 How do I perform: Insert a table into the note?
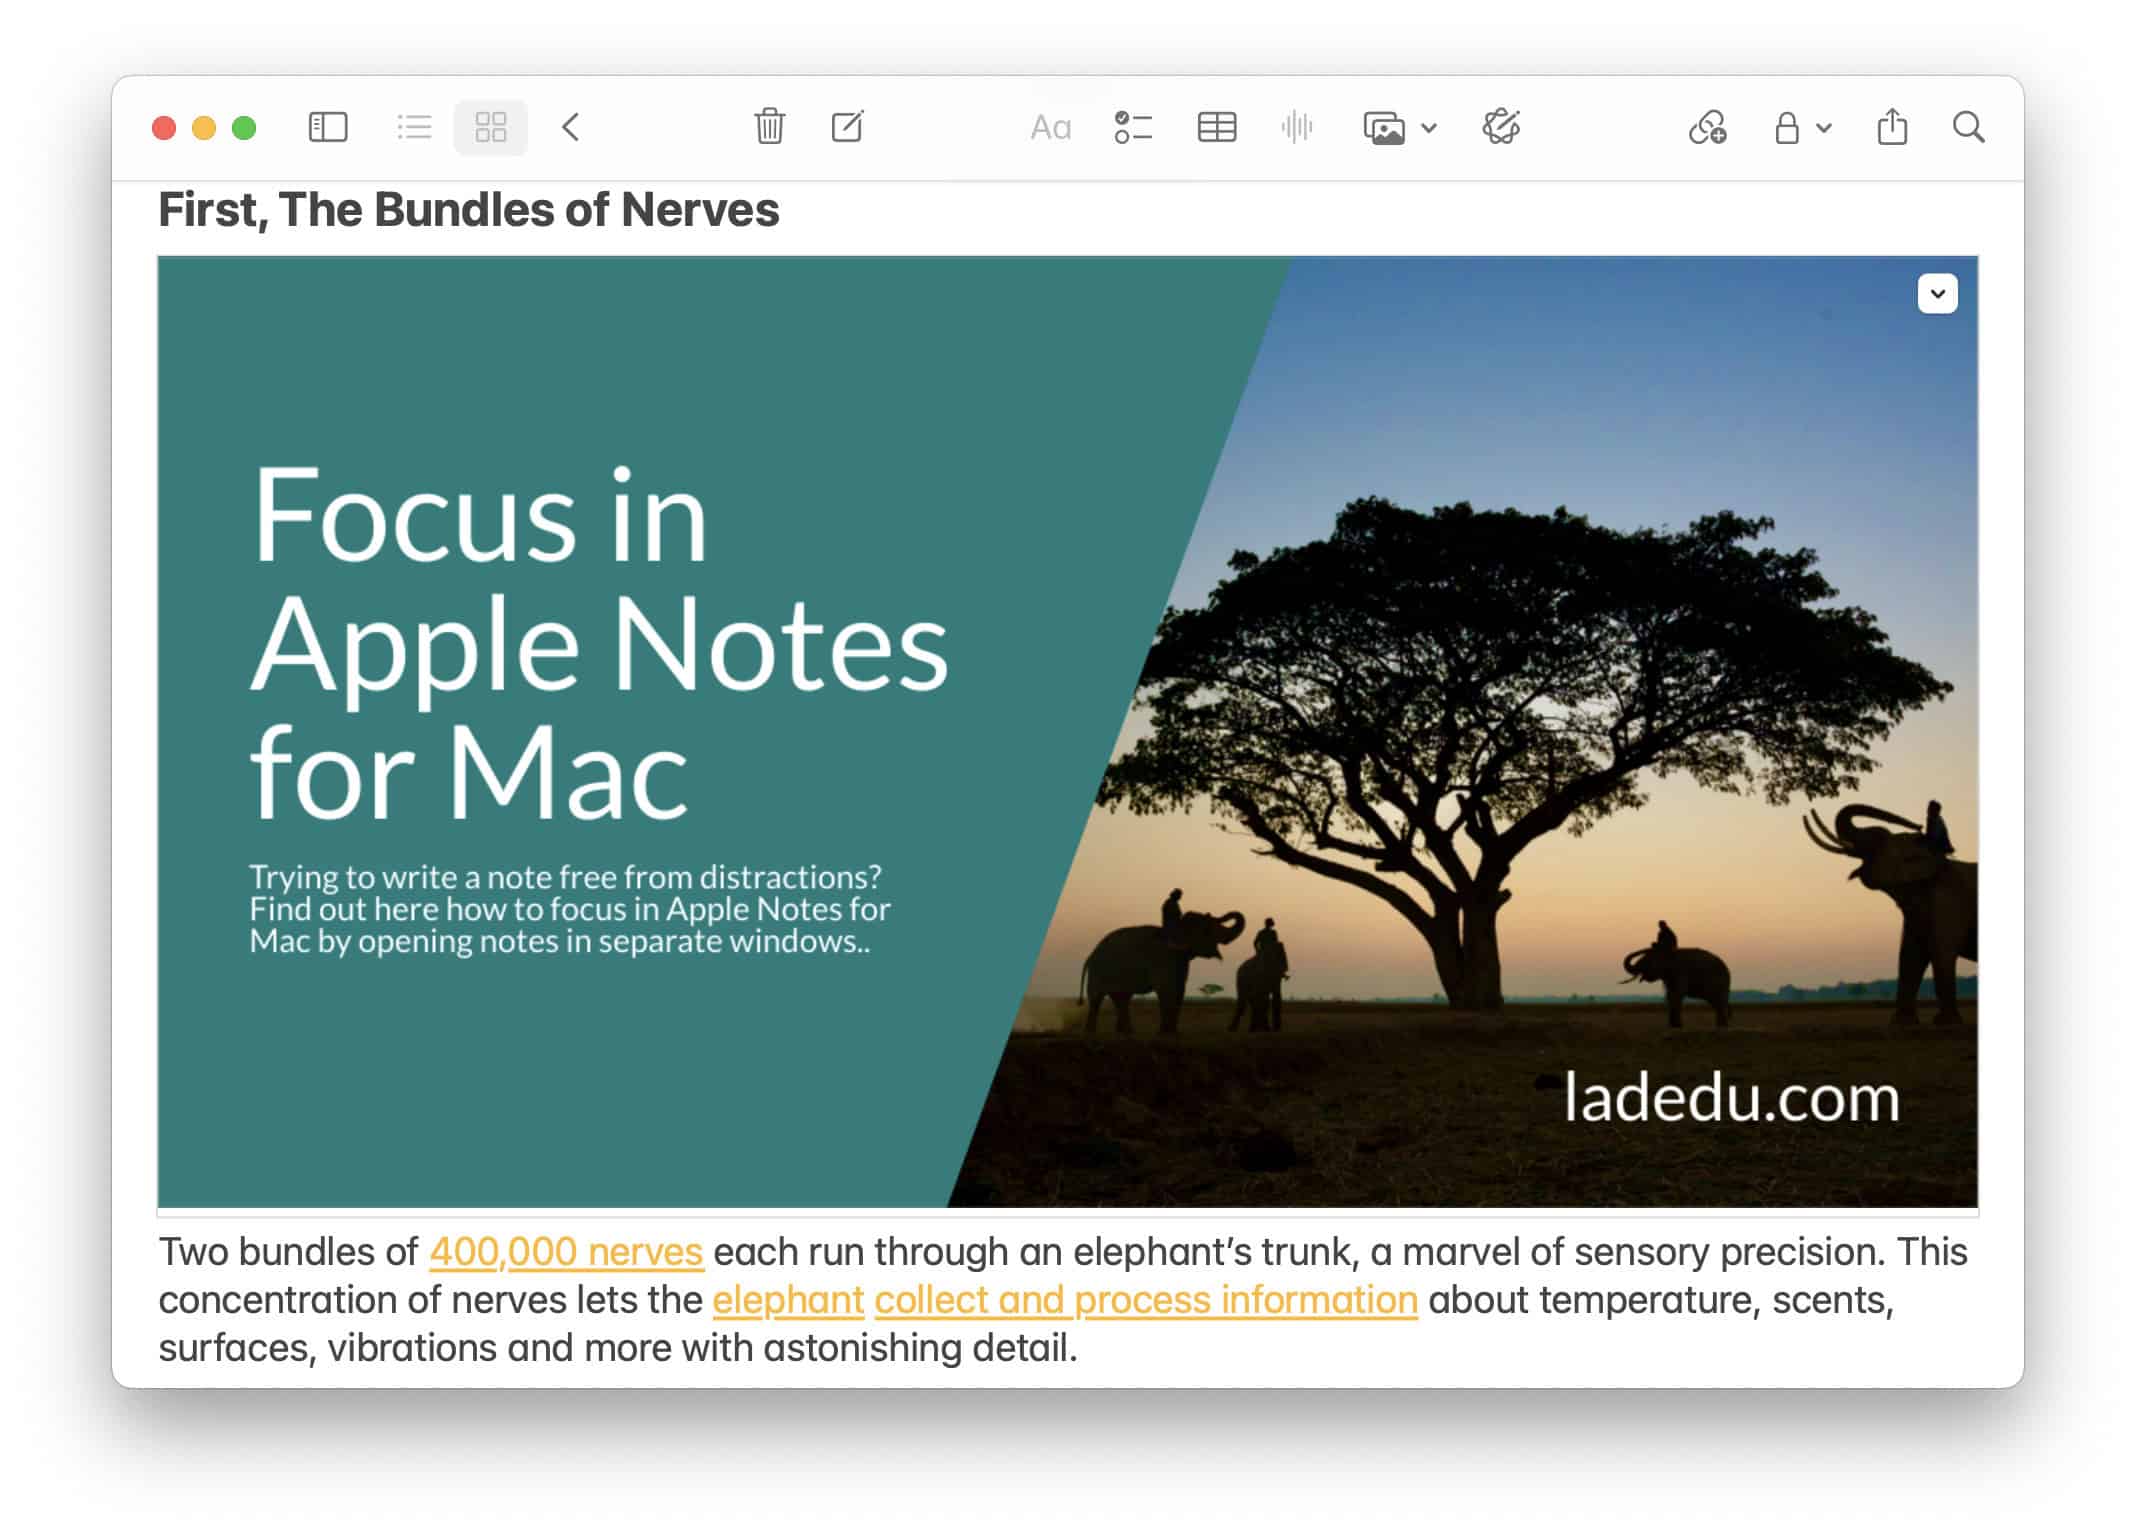1216,127
